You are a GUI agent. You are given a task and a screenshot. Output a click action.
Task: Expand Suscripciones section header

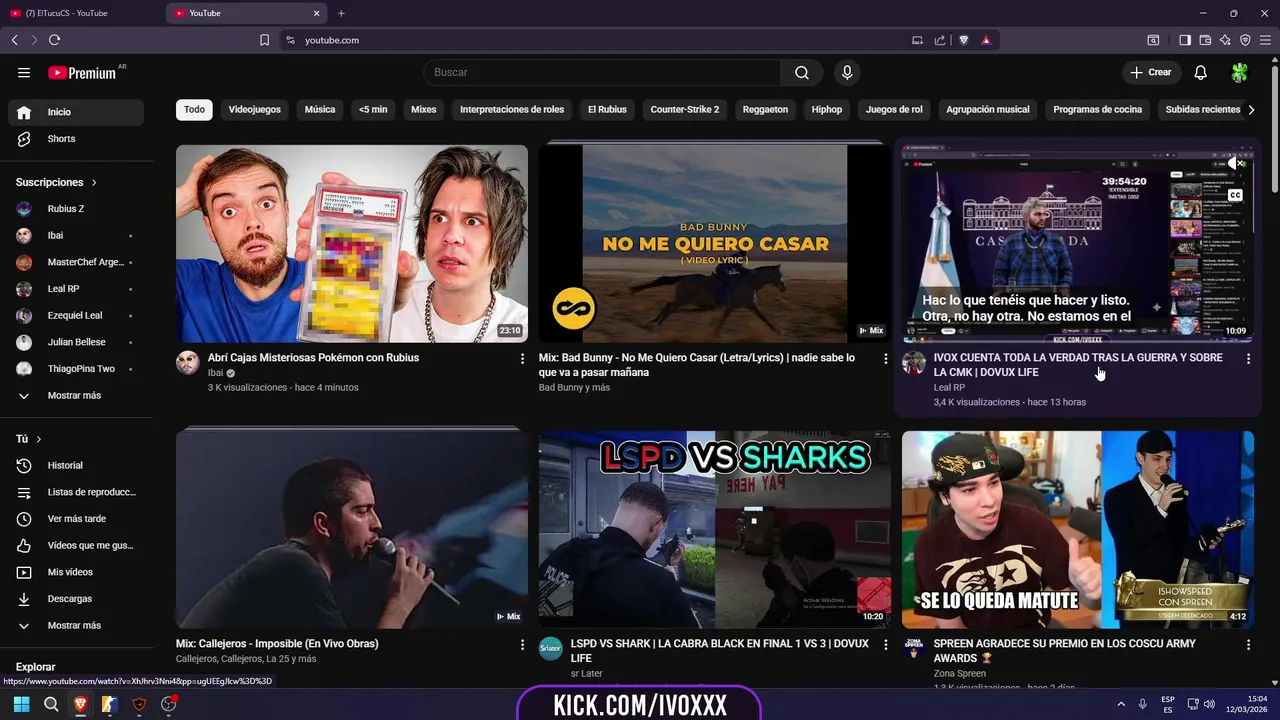coord(56,182)
